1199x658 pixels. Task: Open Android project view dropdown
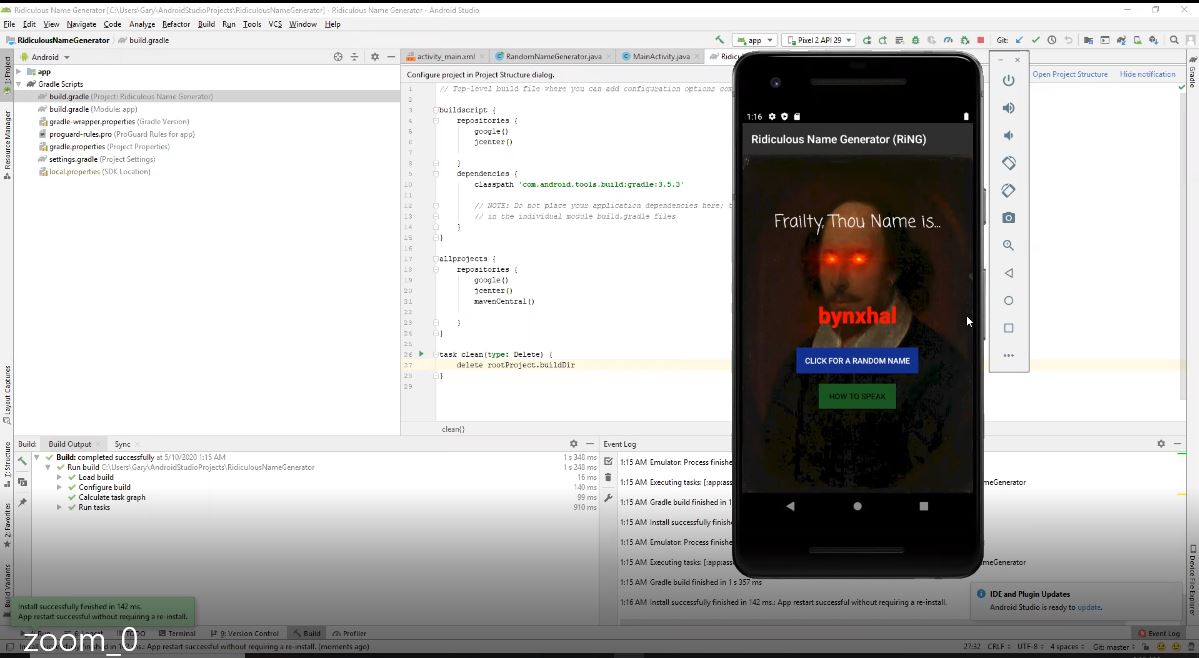click(x=46, y=57)
